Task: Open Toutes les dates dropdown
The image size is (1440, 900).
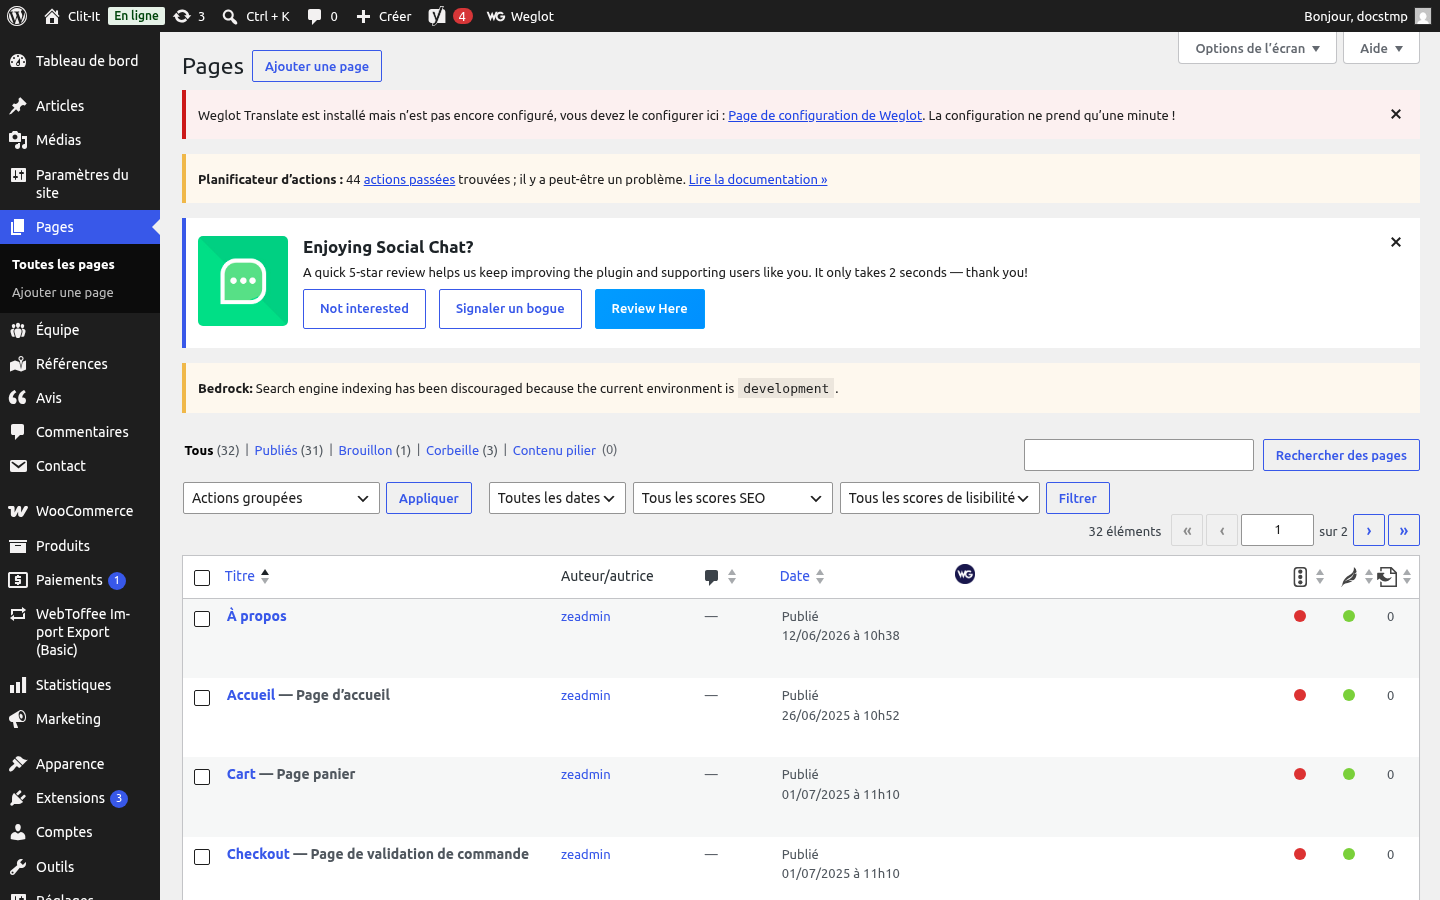Action: pyautogui.click(x=557, y=498)
